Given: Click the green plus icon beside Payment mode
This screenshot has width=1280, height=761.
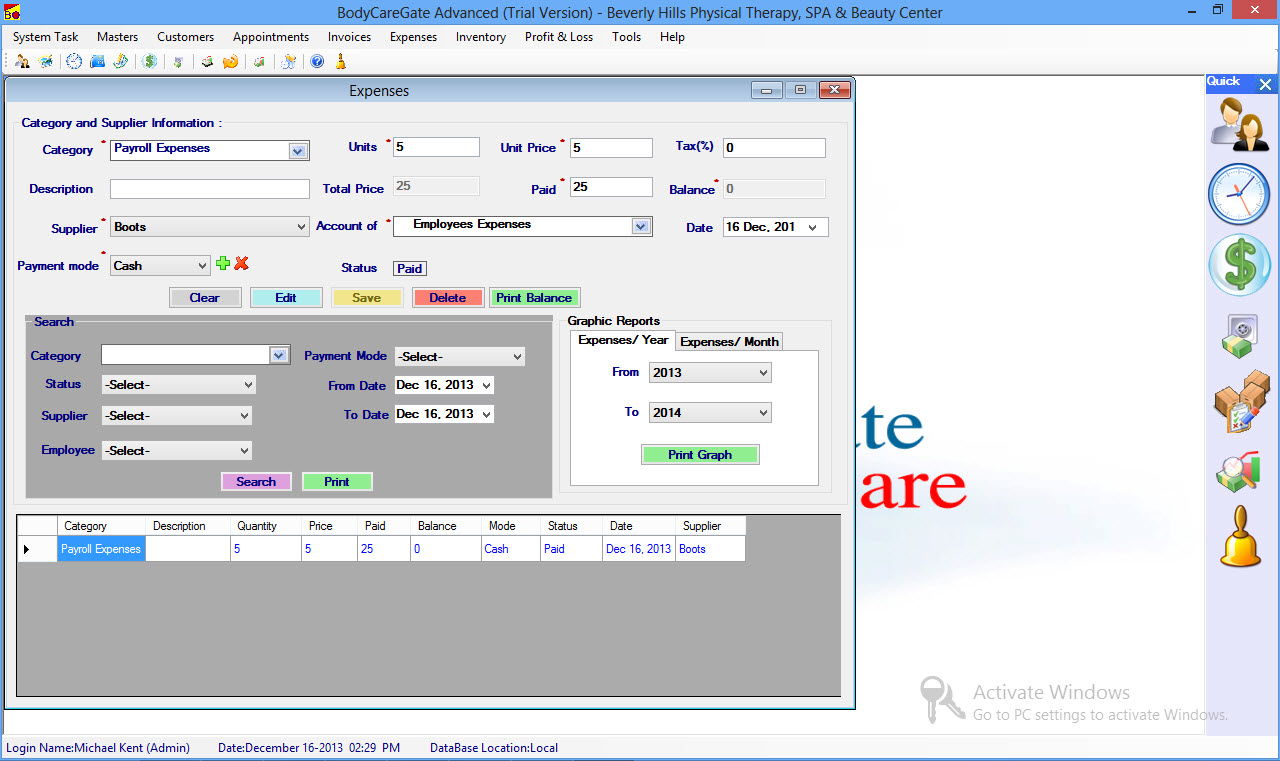Looking at the screenshot, I should pos(223,264).
